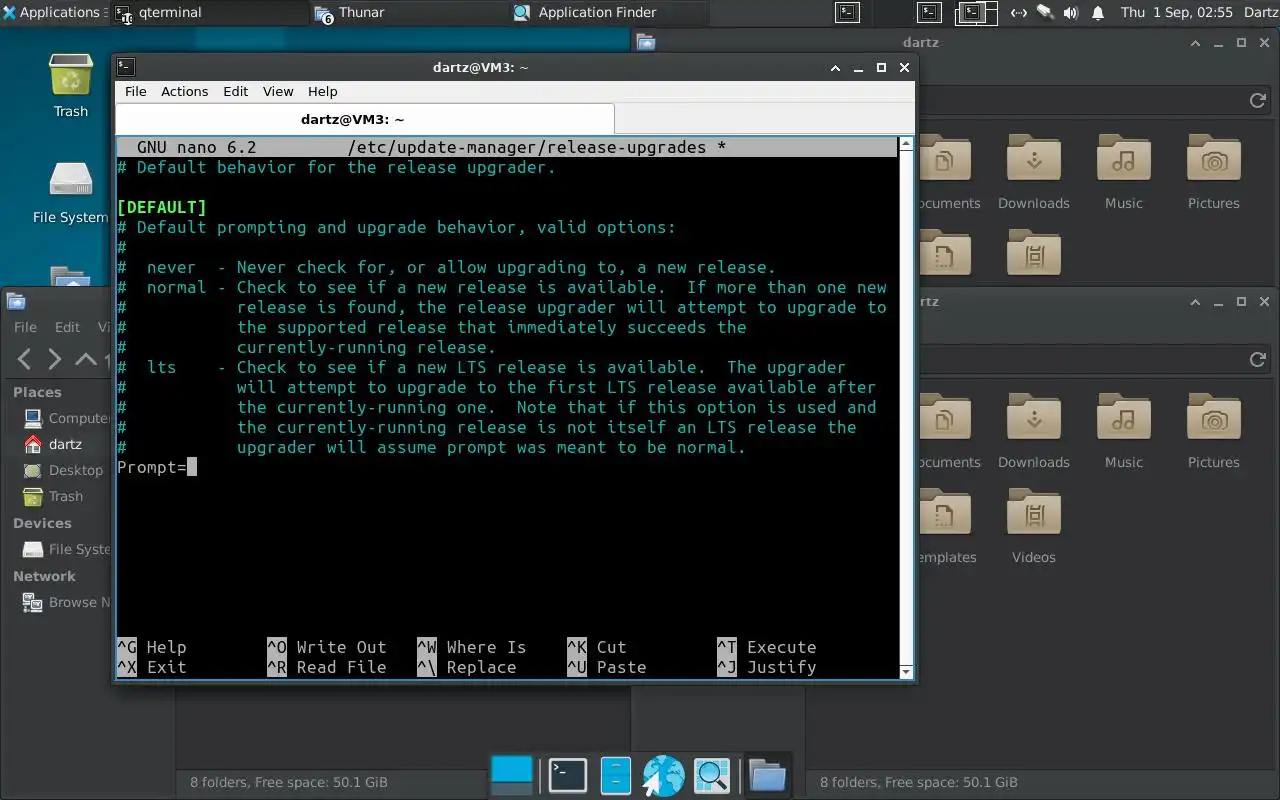Click the terminal scrollbar up arrow
The image size is (1280, 800).
(906, 145)
